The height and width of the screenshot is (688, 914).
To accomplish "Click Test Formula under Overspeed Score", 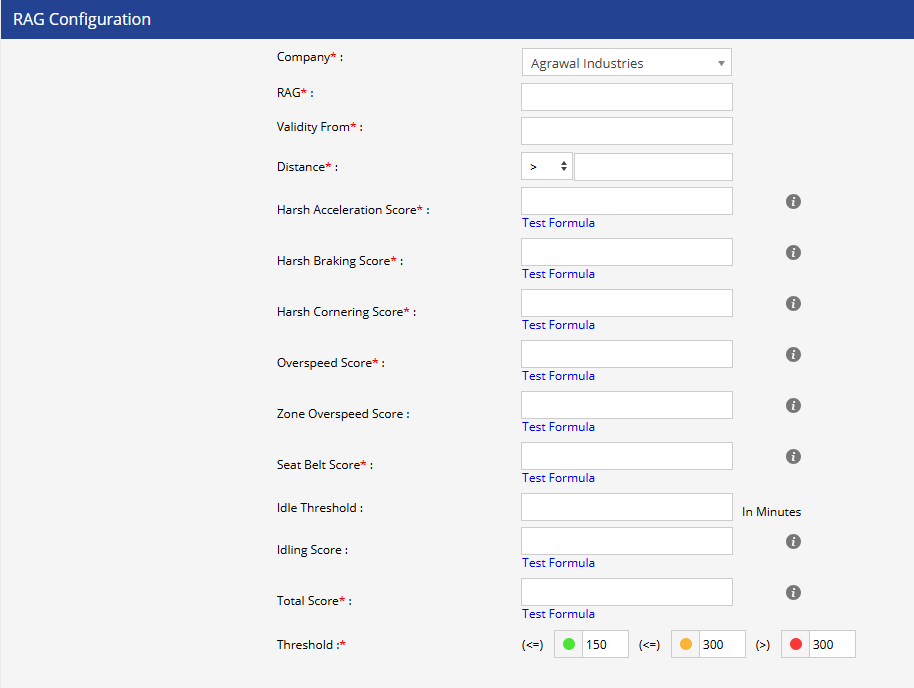I will [558, 376].
